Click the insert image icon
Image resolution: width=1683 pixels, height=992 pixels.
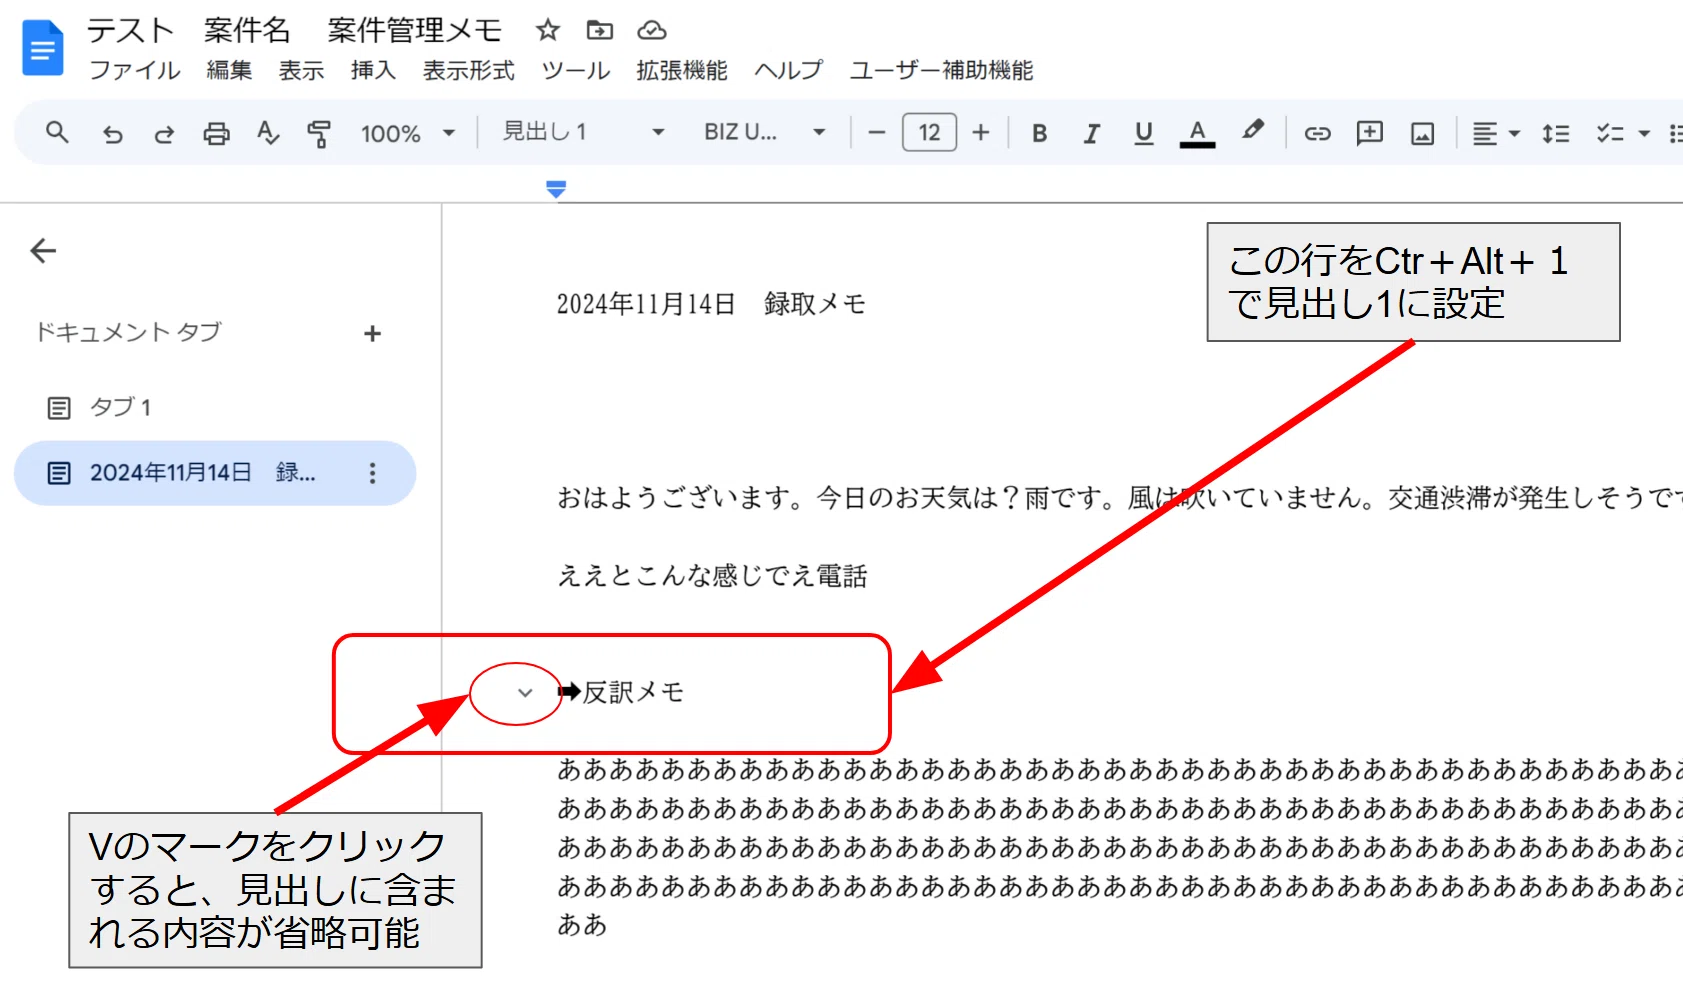click(x=1422, y=133)
